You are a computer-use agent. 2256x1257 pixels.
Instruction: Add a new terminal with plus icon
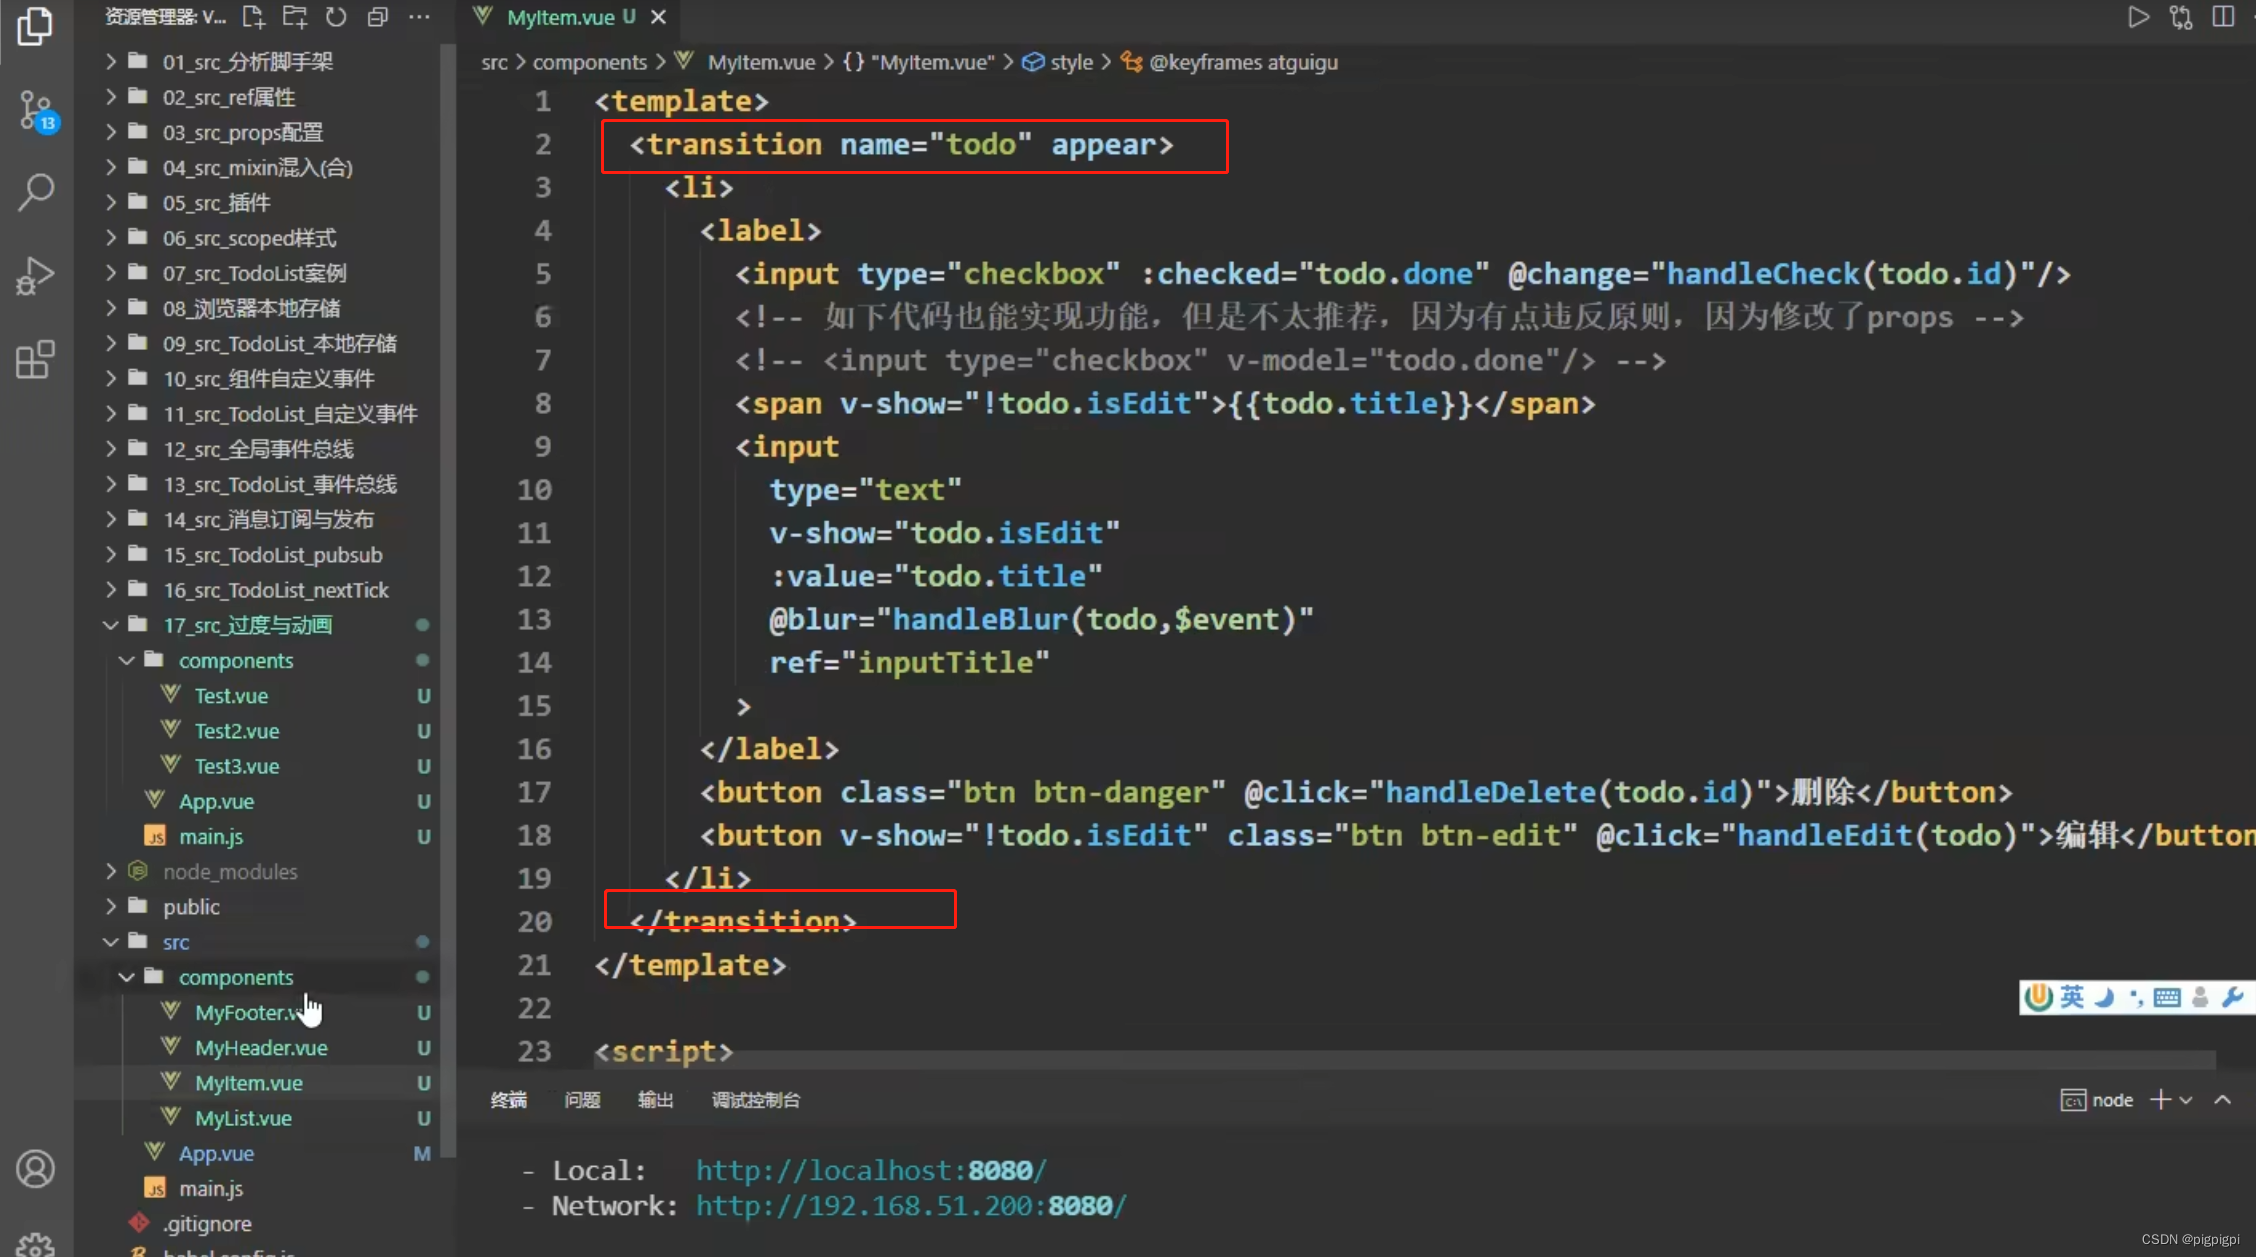pos(2160,1100)
